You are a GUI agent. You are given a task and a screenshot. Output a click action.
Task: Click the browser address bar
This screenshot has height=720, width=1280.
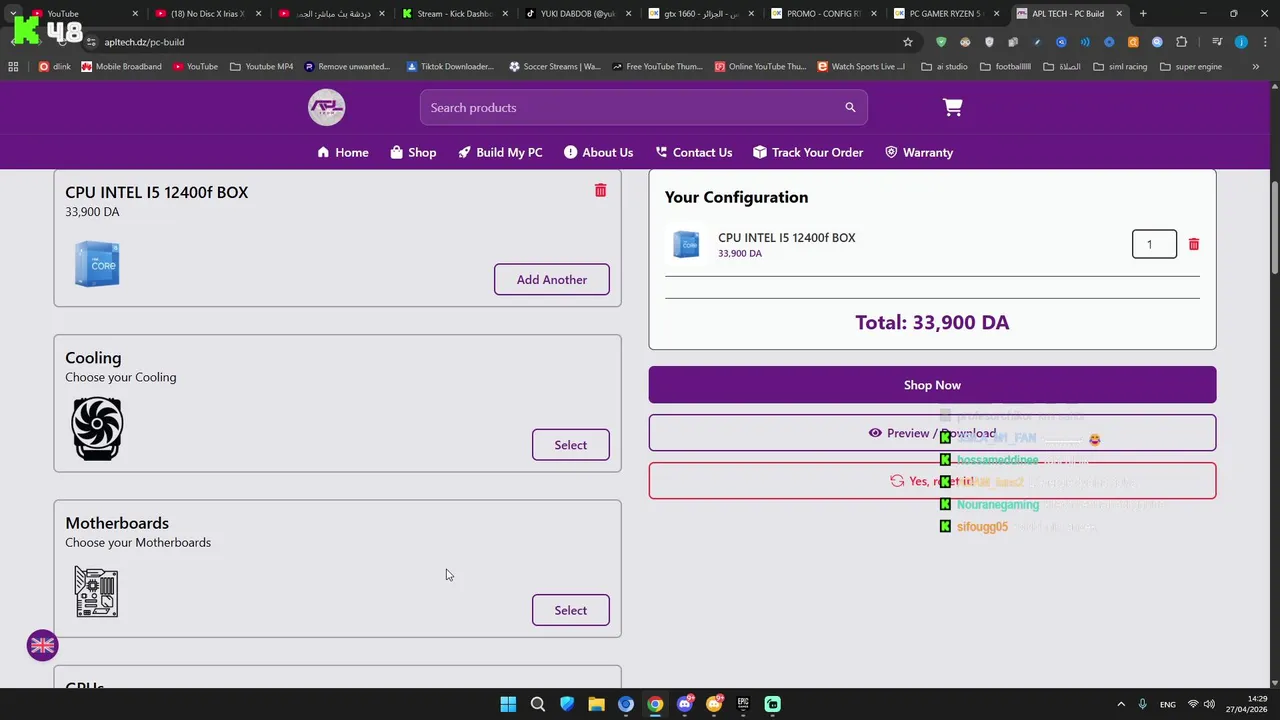[x=490, y=42]
